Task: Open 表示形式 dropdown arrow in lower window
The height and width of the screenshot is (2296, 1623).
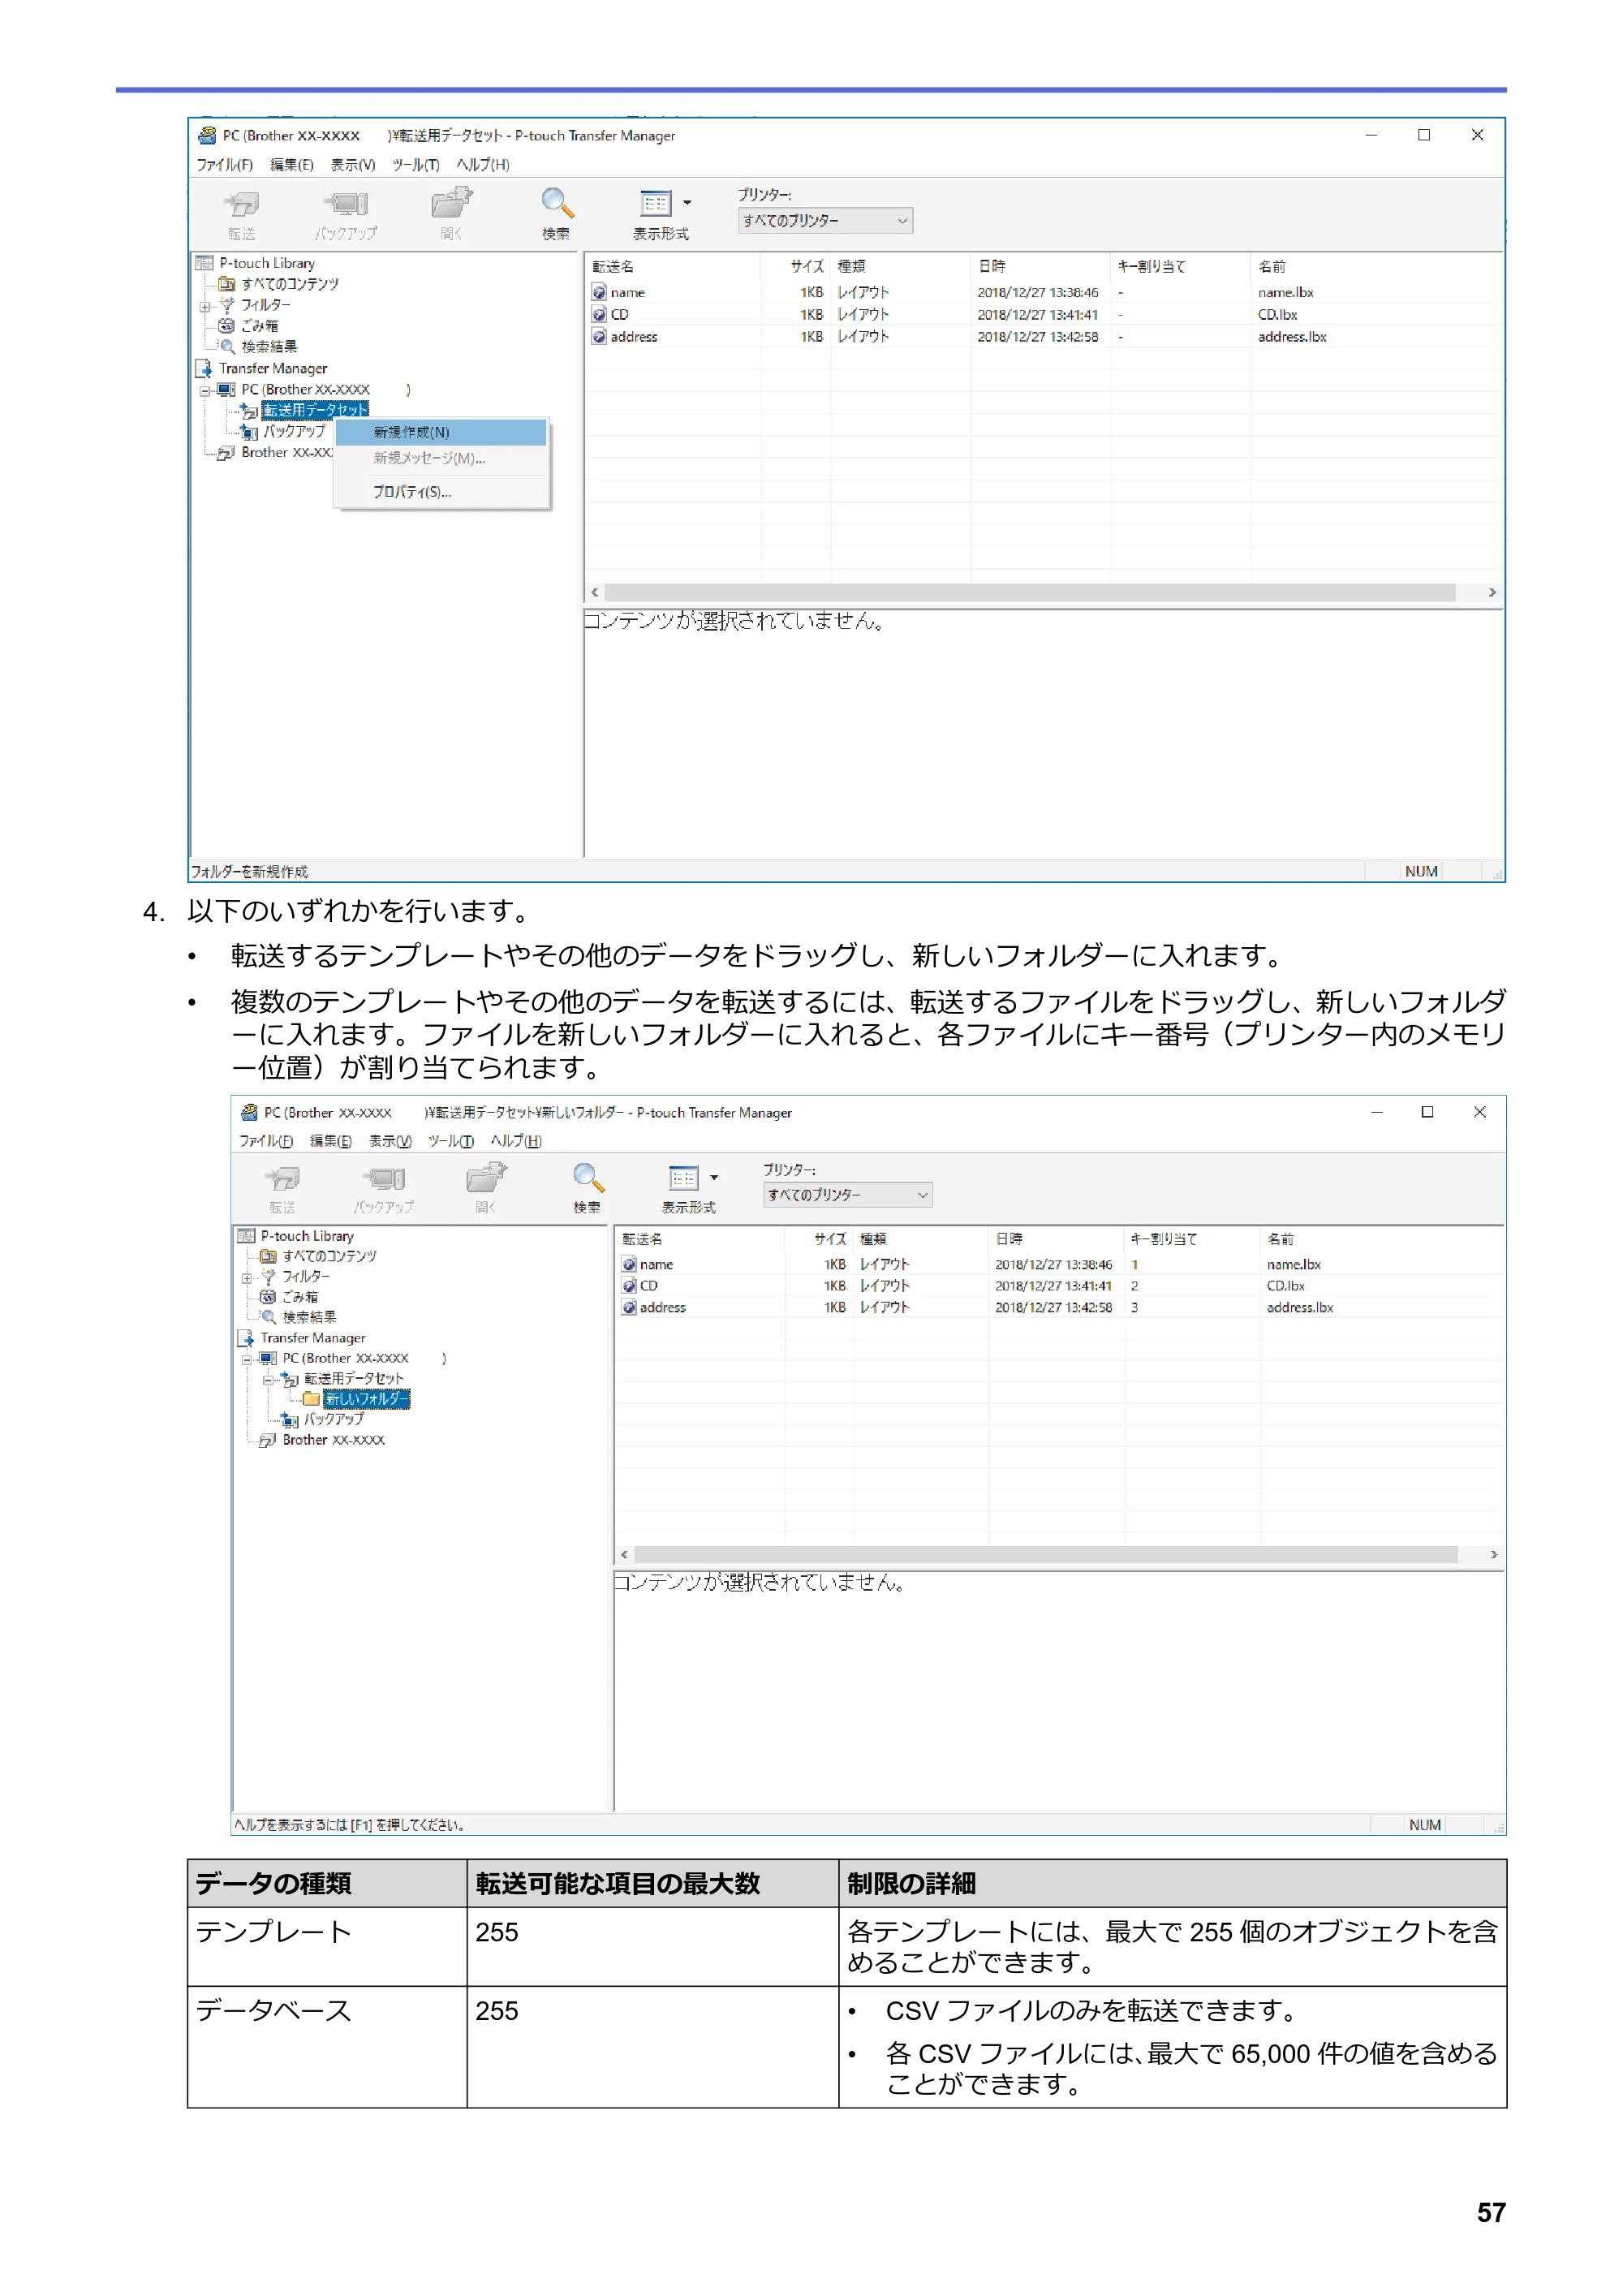Action: [x=714, y=1178]
